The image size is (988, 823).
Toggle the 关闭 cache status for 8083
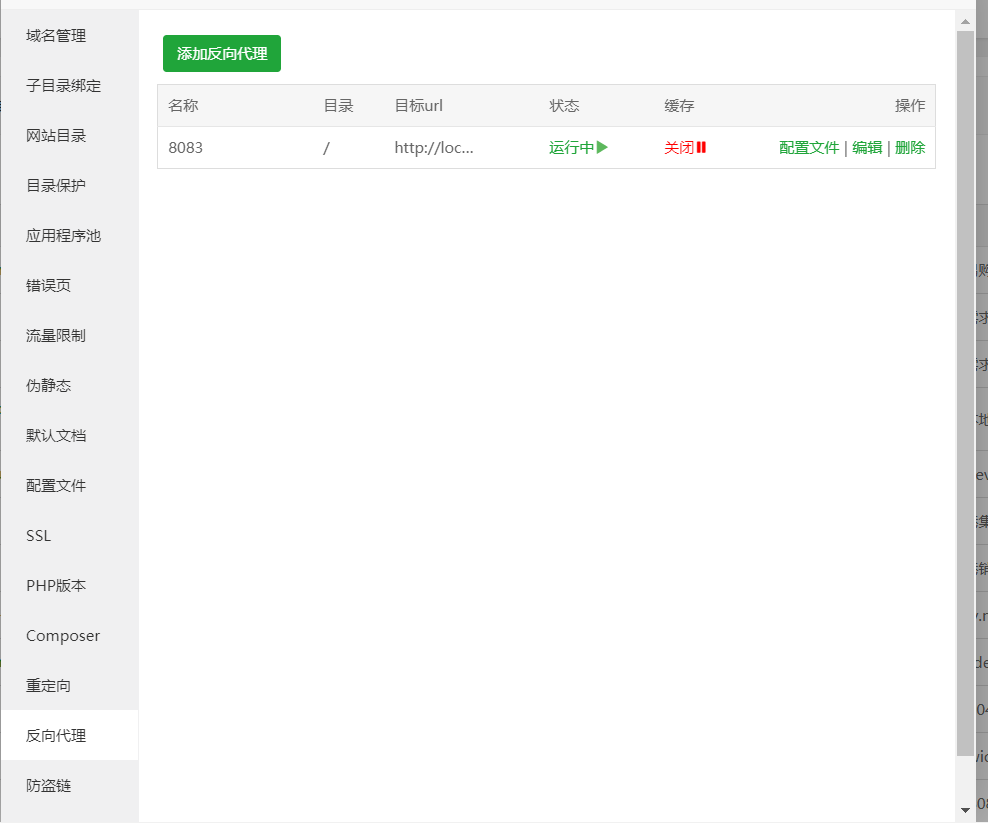[x=685, y=147]
